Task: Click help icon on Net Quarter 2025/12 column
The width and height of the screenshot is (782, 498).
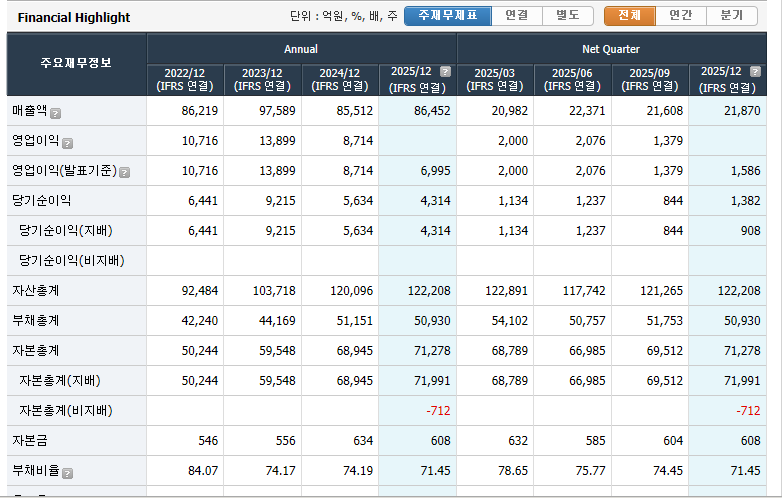Action: coord(755,72)
